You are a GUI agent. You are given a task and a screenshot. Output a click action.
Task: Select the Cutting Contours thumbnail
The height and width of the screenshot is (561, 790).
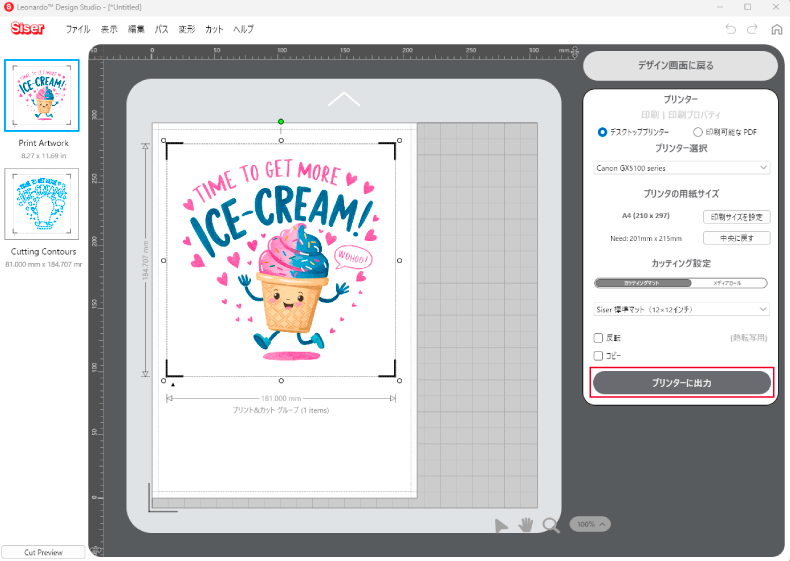click(42, 204)
